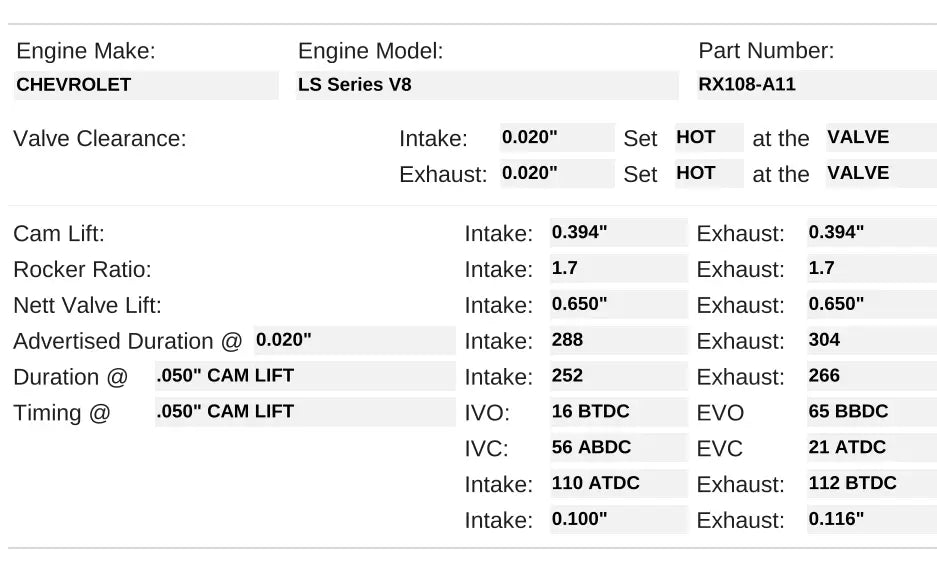This screenshot has height=587, width=937.
Task: Click the IVC 56 ABDC field
Action: [618, 448]
